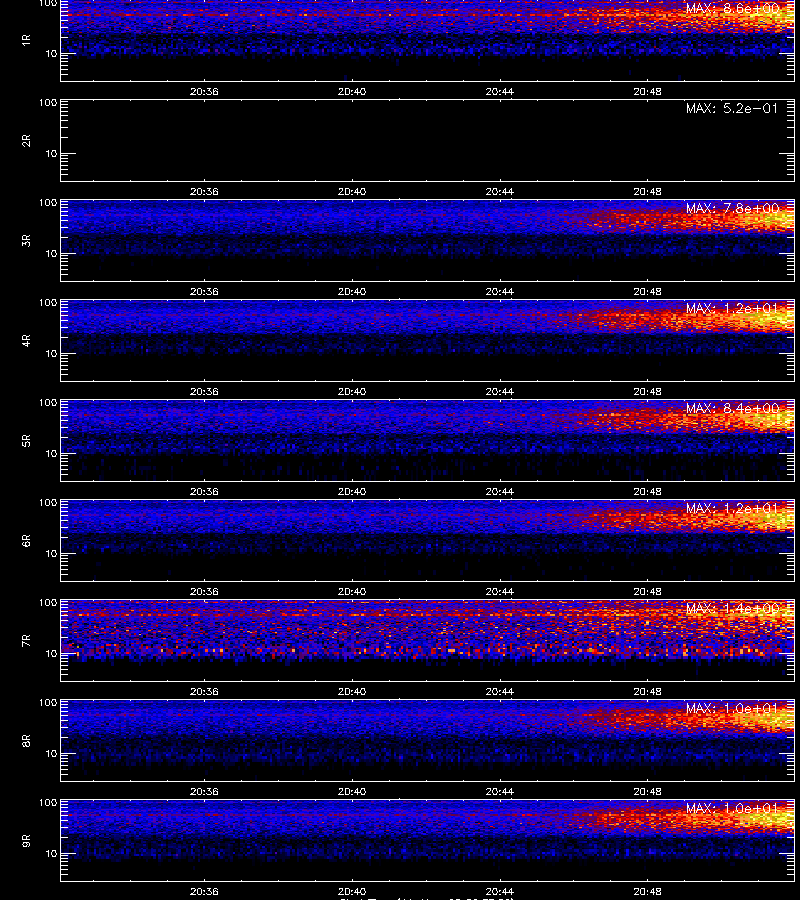Select the MAX: 5.2e-01 readout in panel 2R

pos(732,108)
